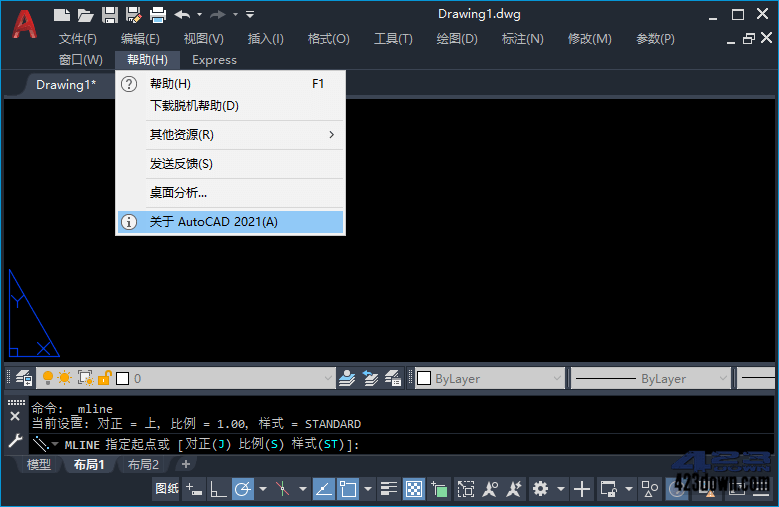Click the 图纸 paper space button
The width and height of the screenshot is (779, 507).
(167, 489)
